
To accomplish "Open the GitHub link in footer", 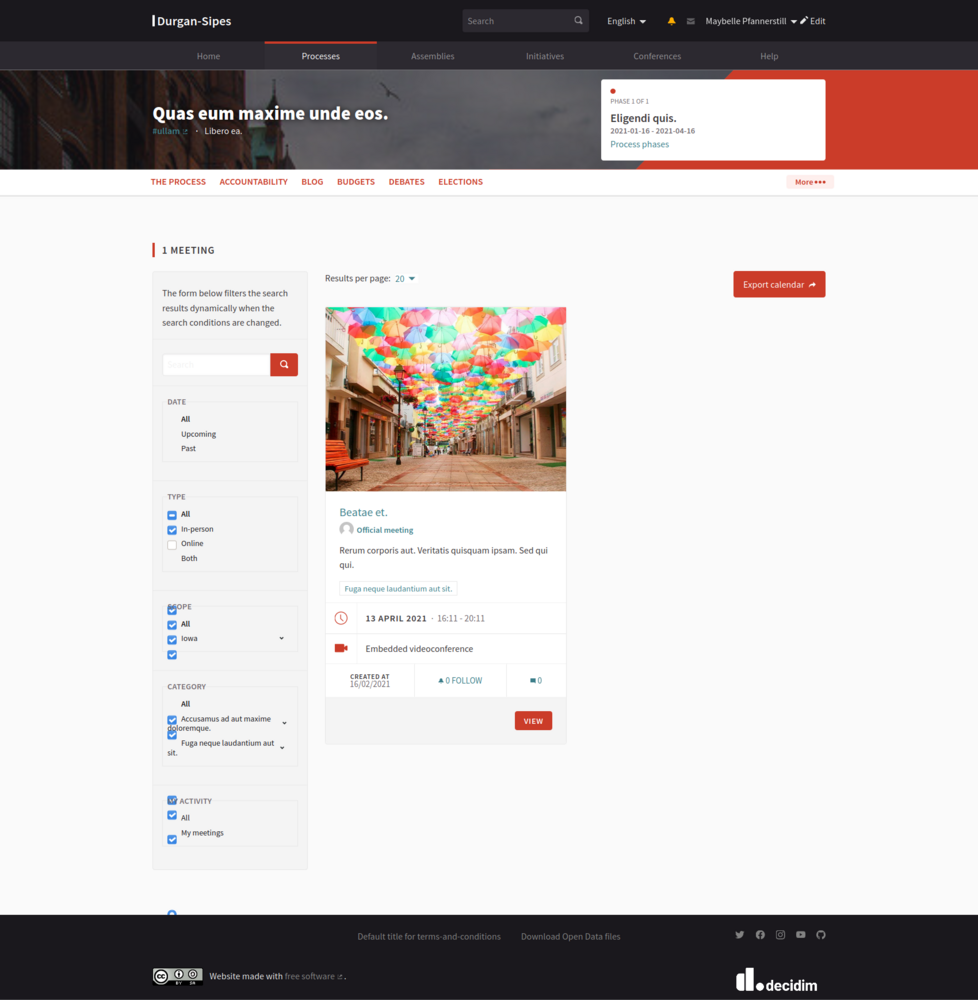I will (x=821, y=935).
